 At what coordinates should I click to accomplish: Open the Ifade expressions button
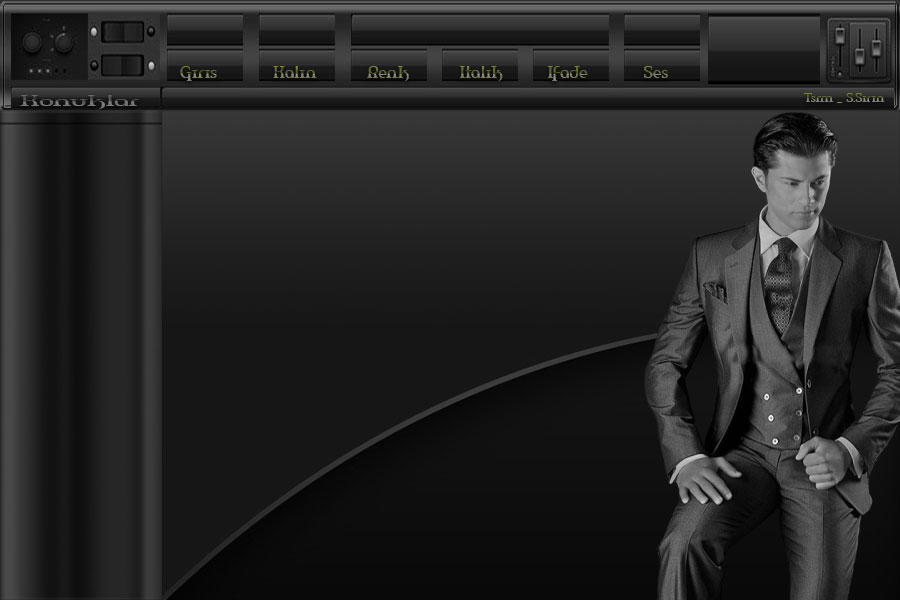click(570, 72)
